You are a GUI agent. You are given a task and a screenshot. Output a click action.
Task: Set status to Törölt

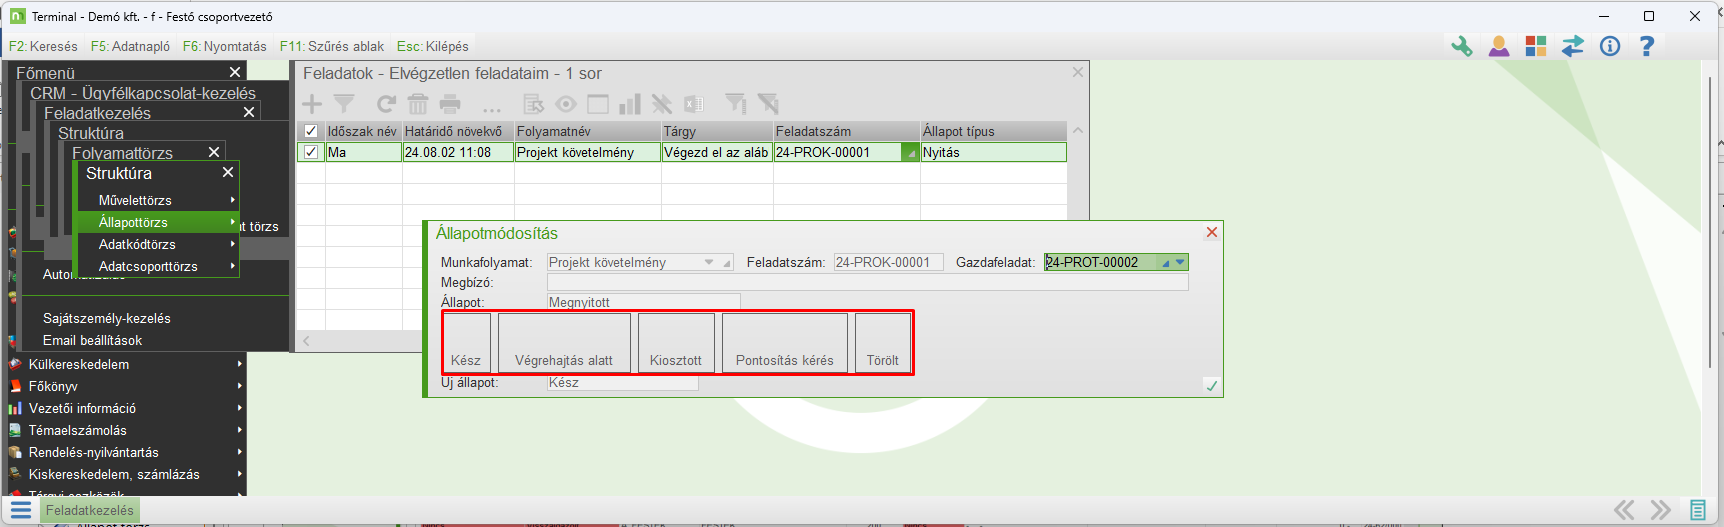point(883,343)
